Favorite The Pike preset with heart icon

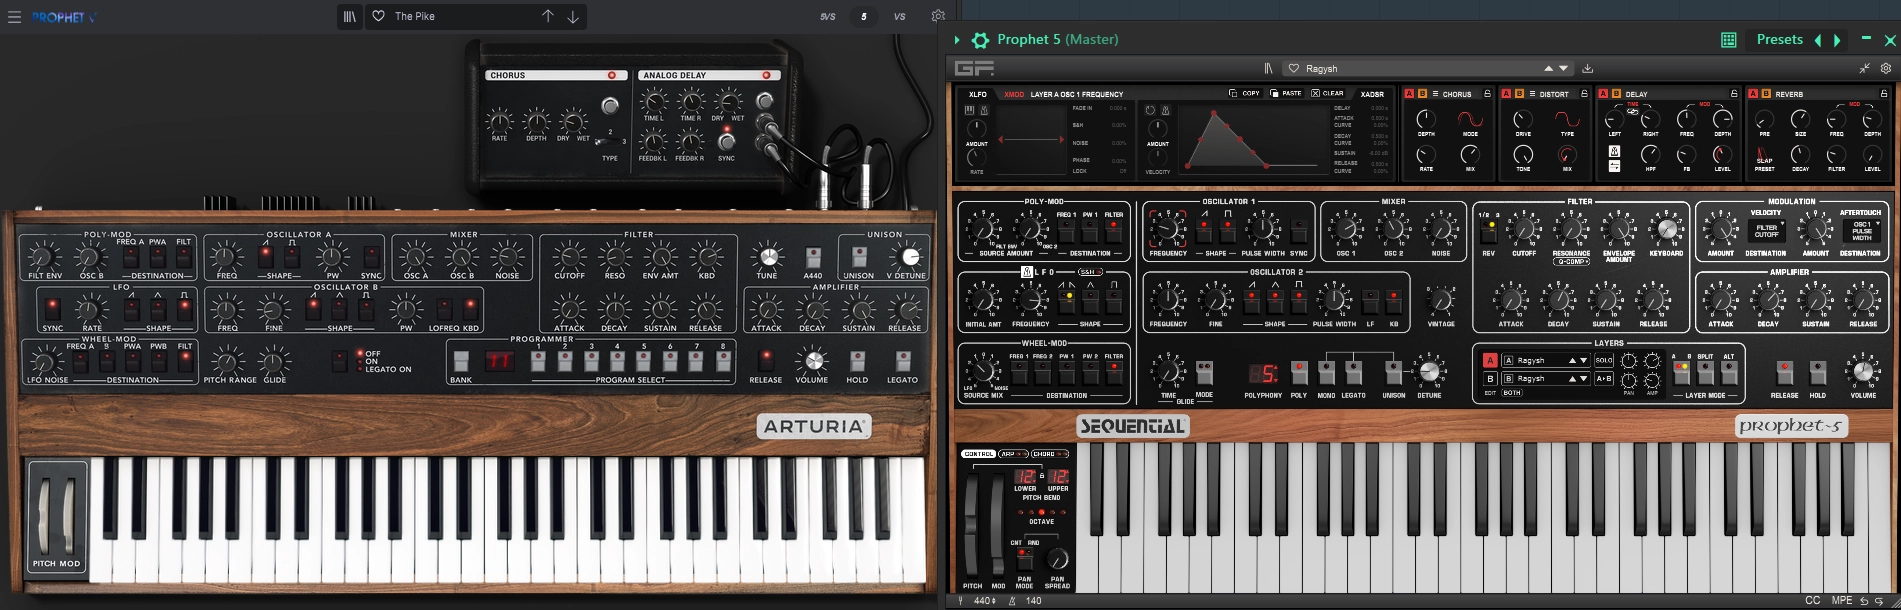[x=378, y=16]
